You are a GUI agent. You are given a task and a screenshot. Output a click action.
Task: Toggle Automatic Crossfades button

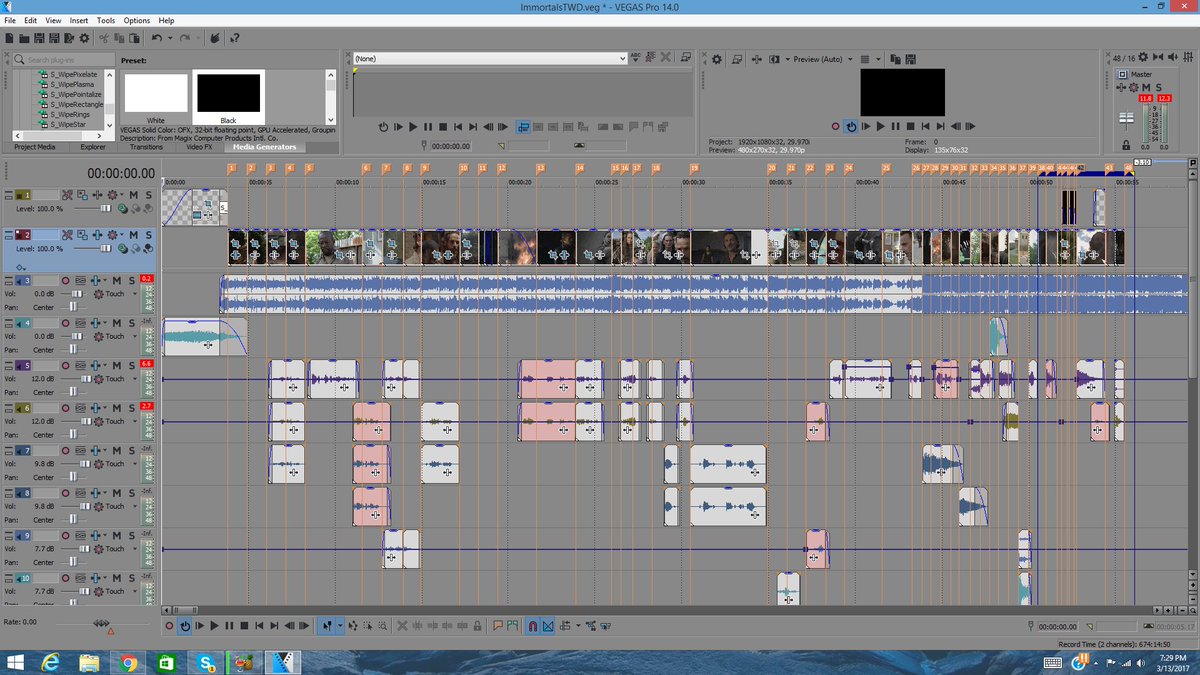click(548, 626)
